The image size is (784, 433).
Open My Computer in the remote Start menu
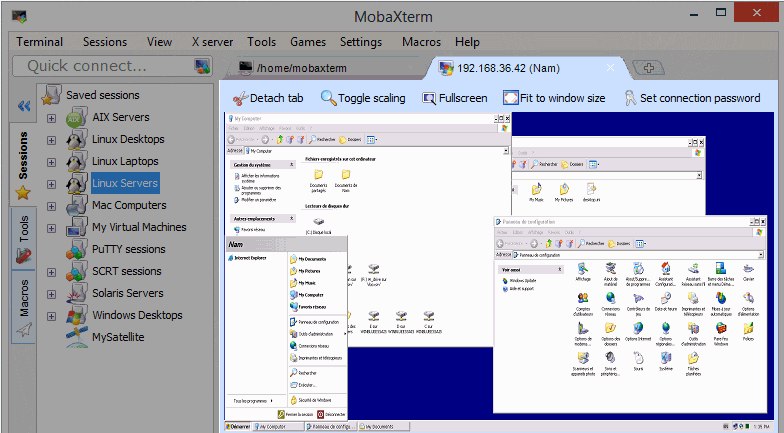click(306, 295)
